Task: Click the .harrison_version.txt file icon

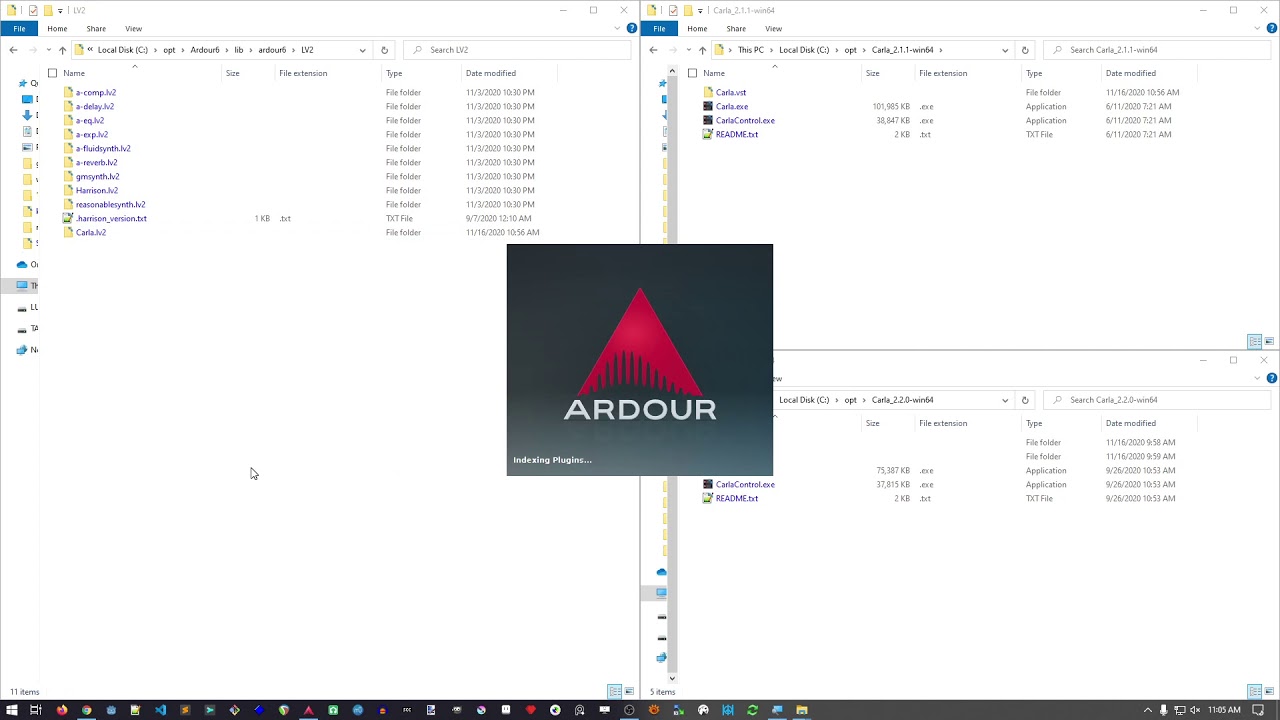Action: pyautogui.click(x=68, y=218)
